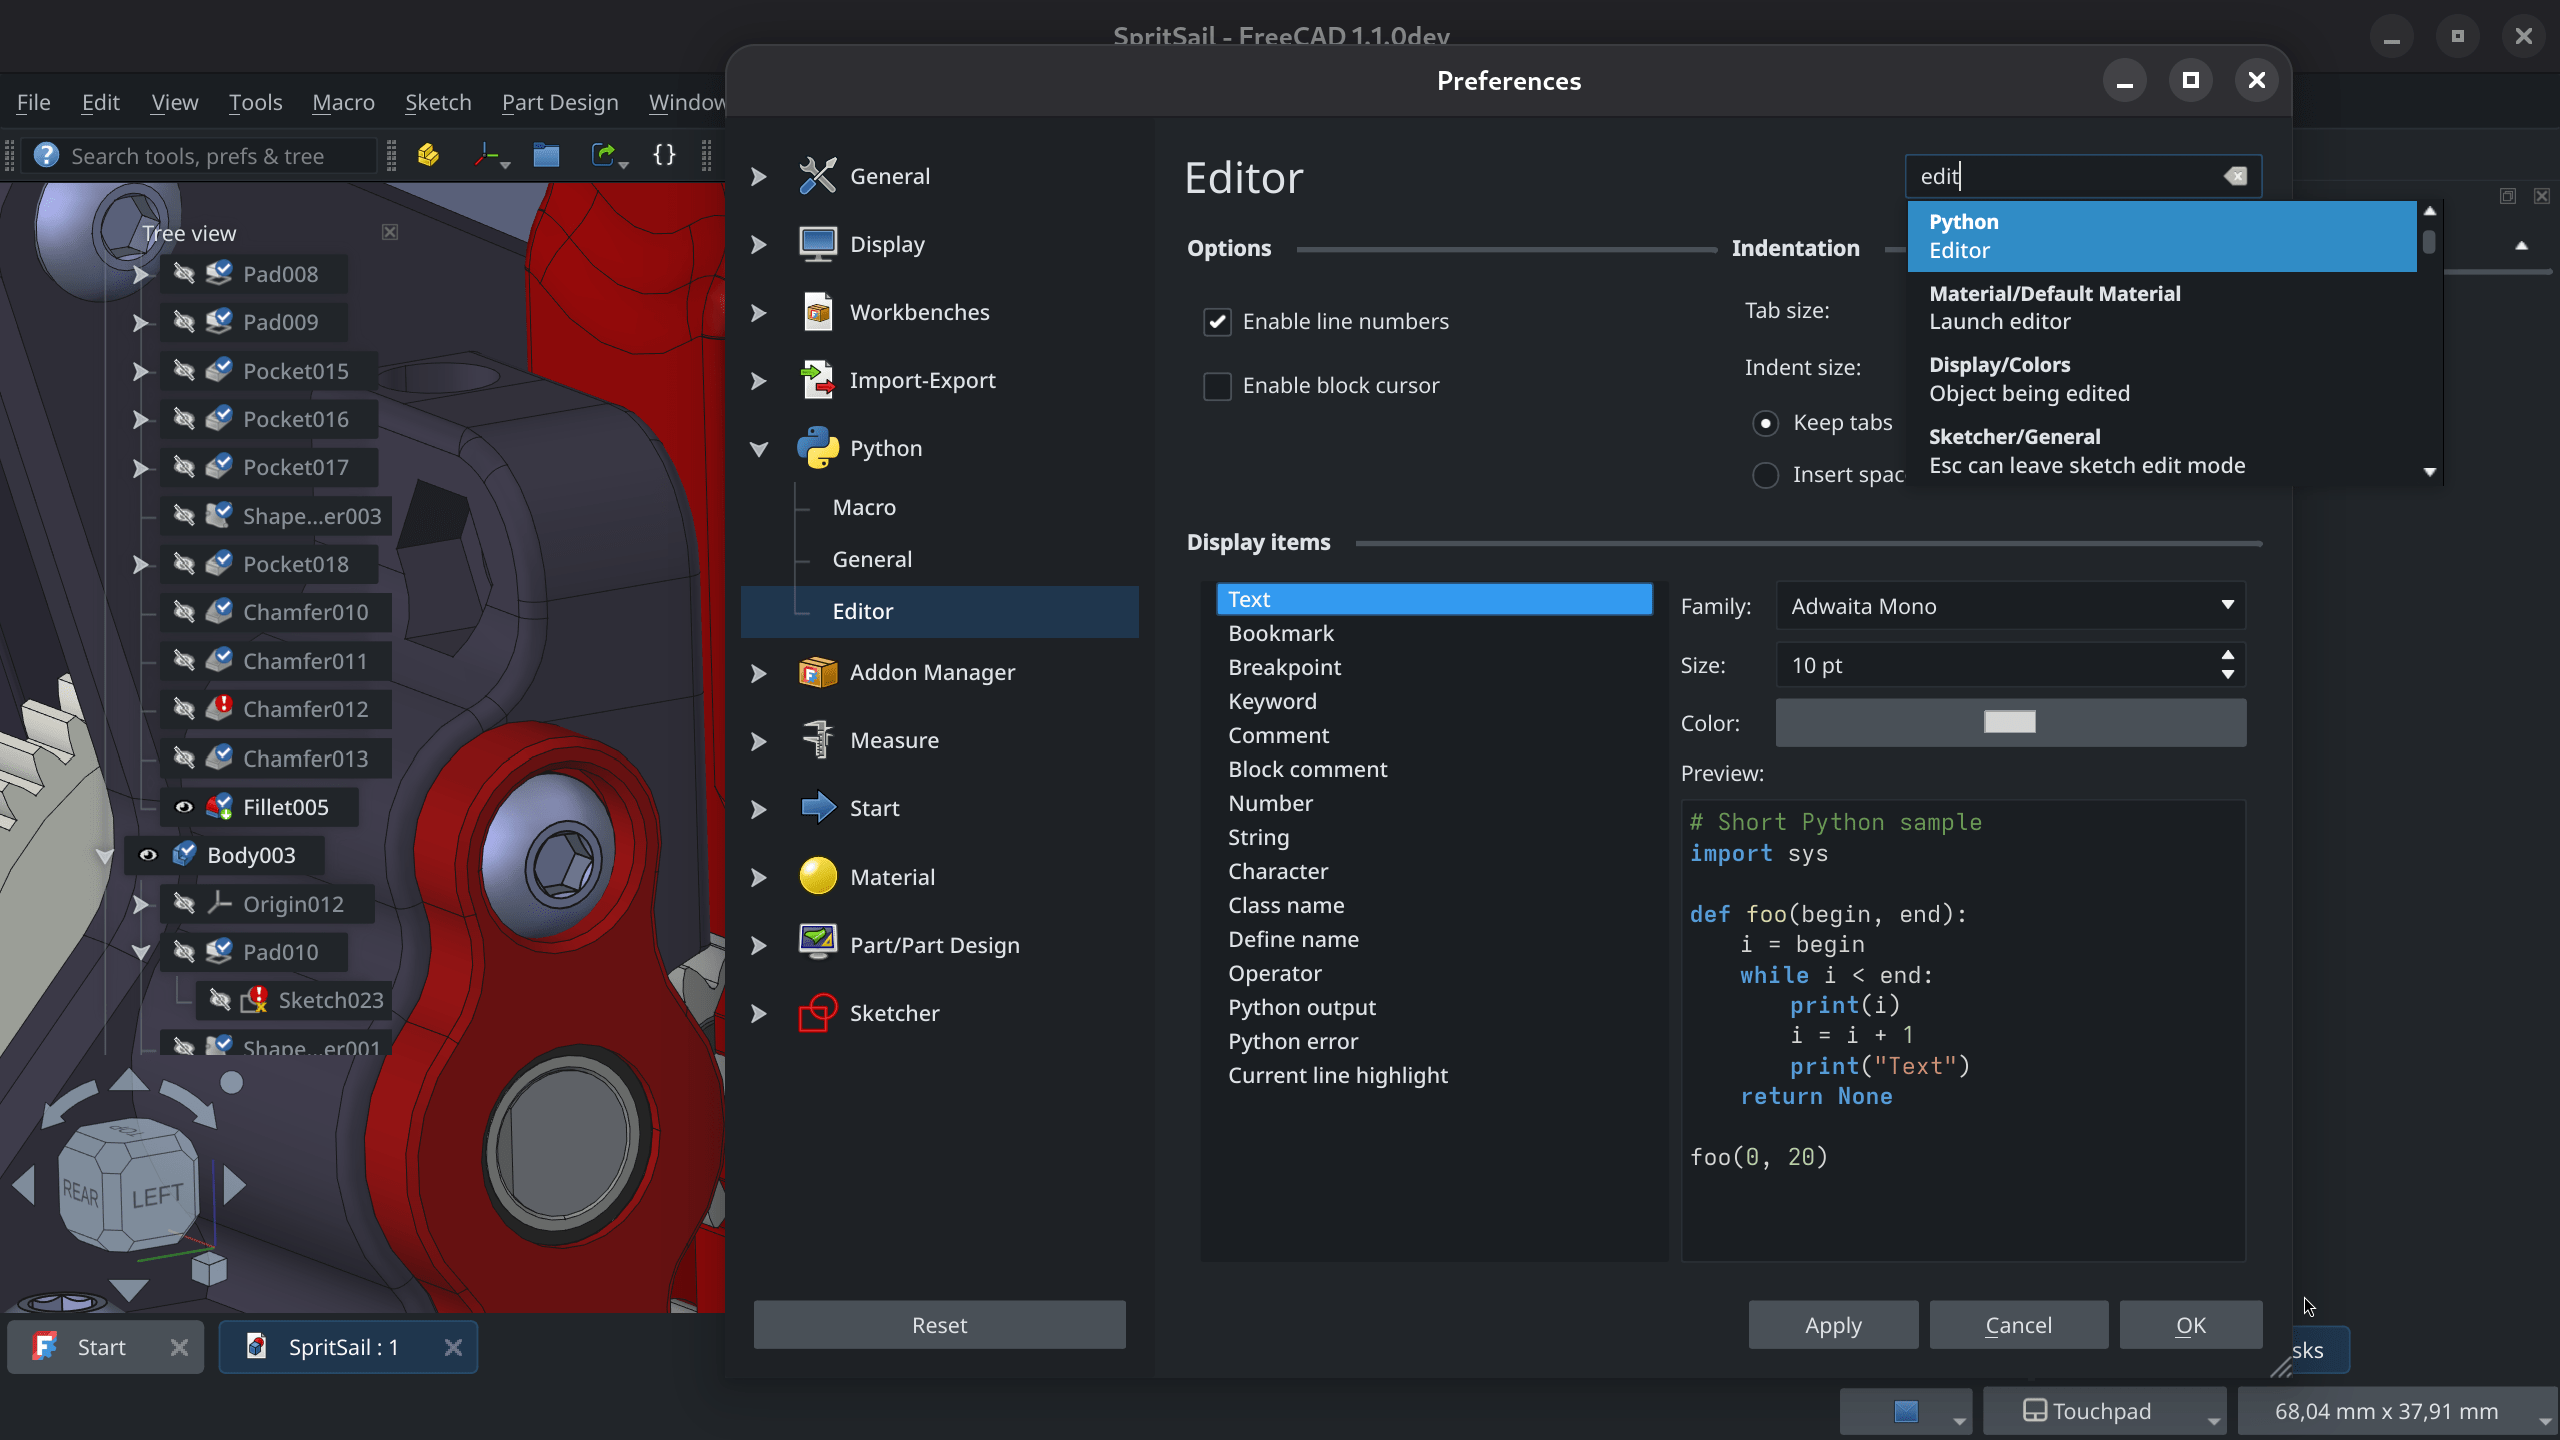Click the Sketcher preferences icon
2560x1440 pixels.
pyautogui.click(x=817, y=1013)
